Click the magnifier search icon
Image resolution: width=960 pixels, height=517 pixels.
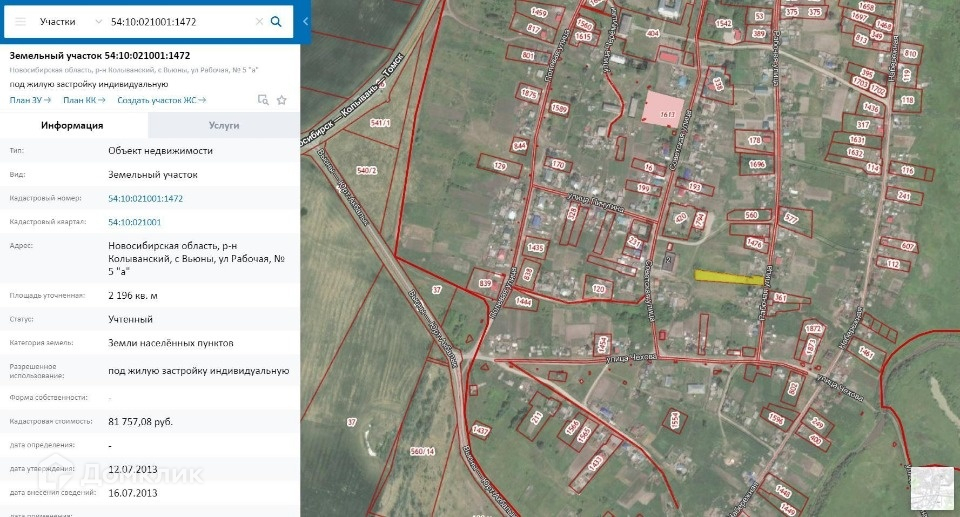pos(276,21)
